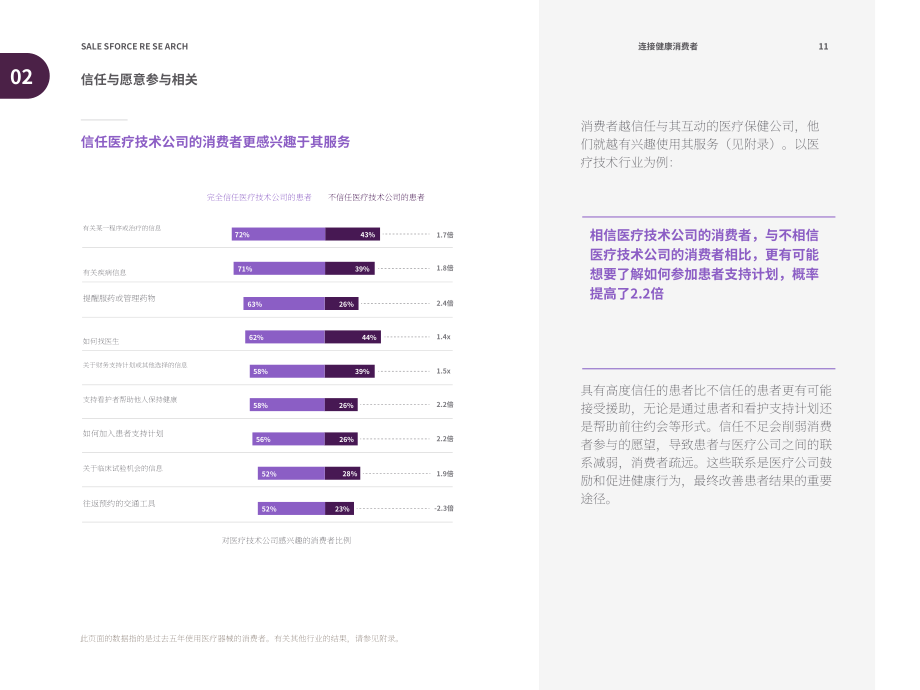This screenshot has width=920, height=690.
Task: Click the paragraph starting "具有高度信任的患者"
Action: click(x=706, y=444)
